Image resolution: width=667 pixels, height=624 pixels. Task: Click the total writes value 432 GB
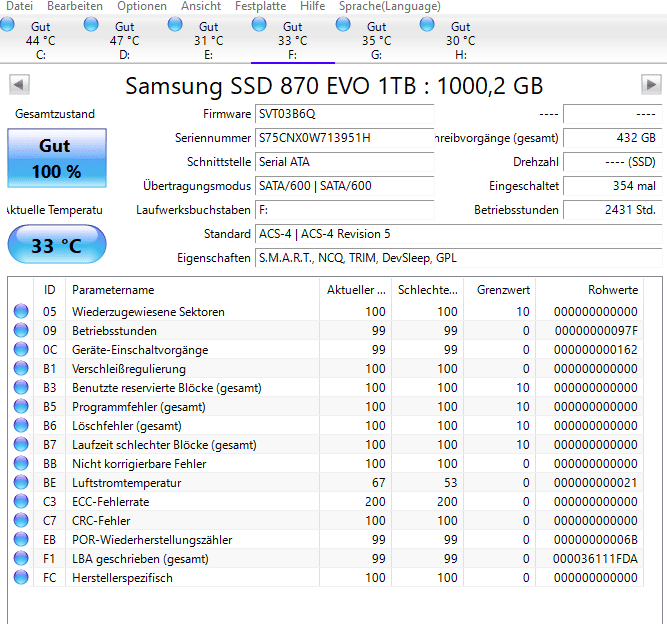(613, 138)
